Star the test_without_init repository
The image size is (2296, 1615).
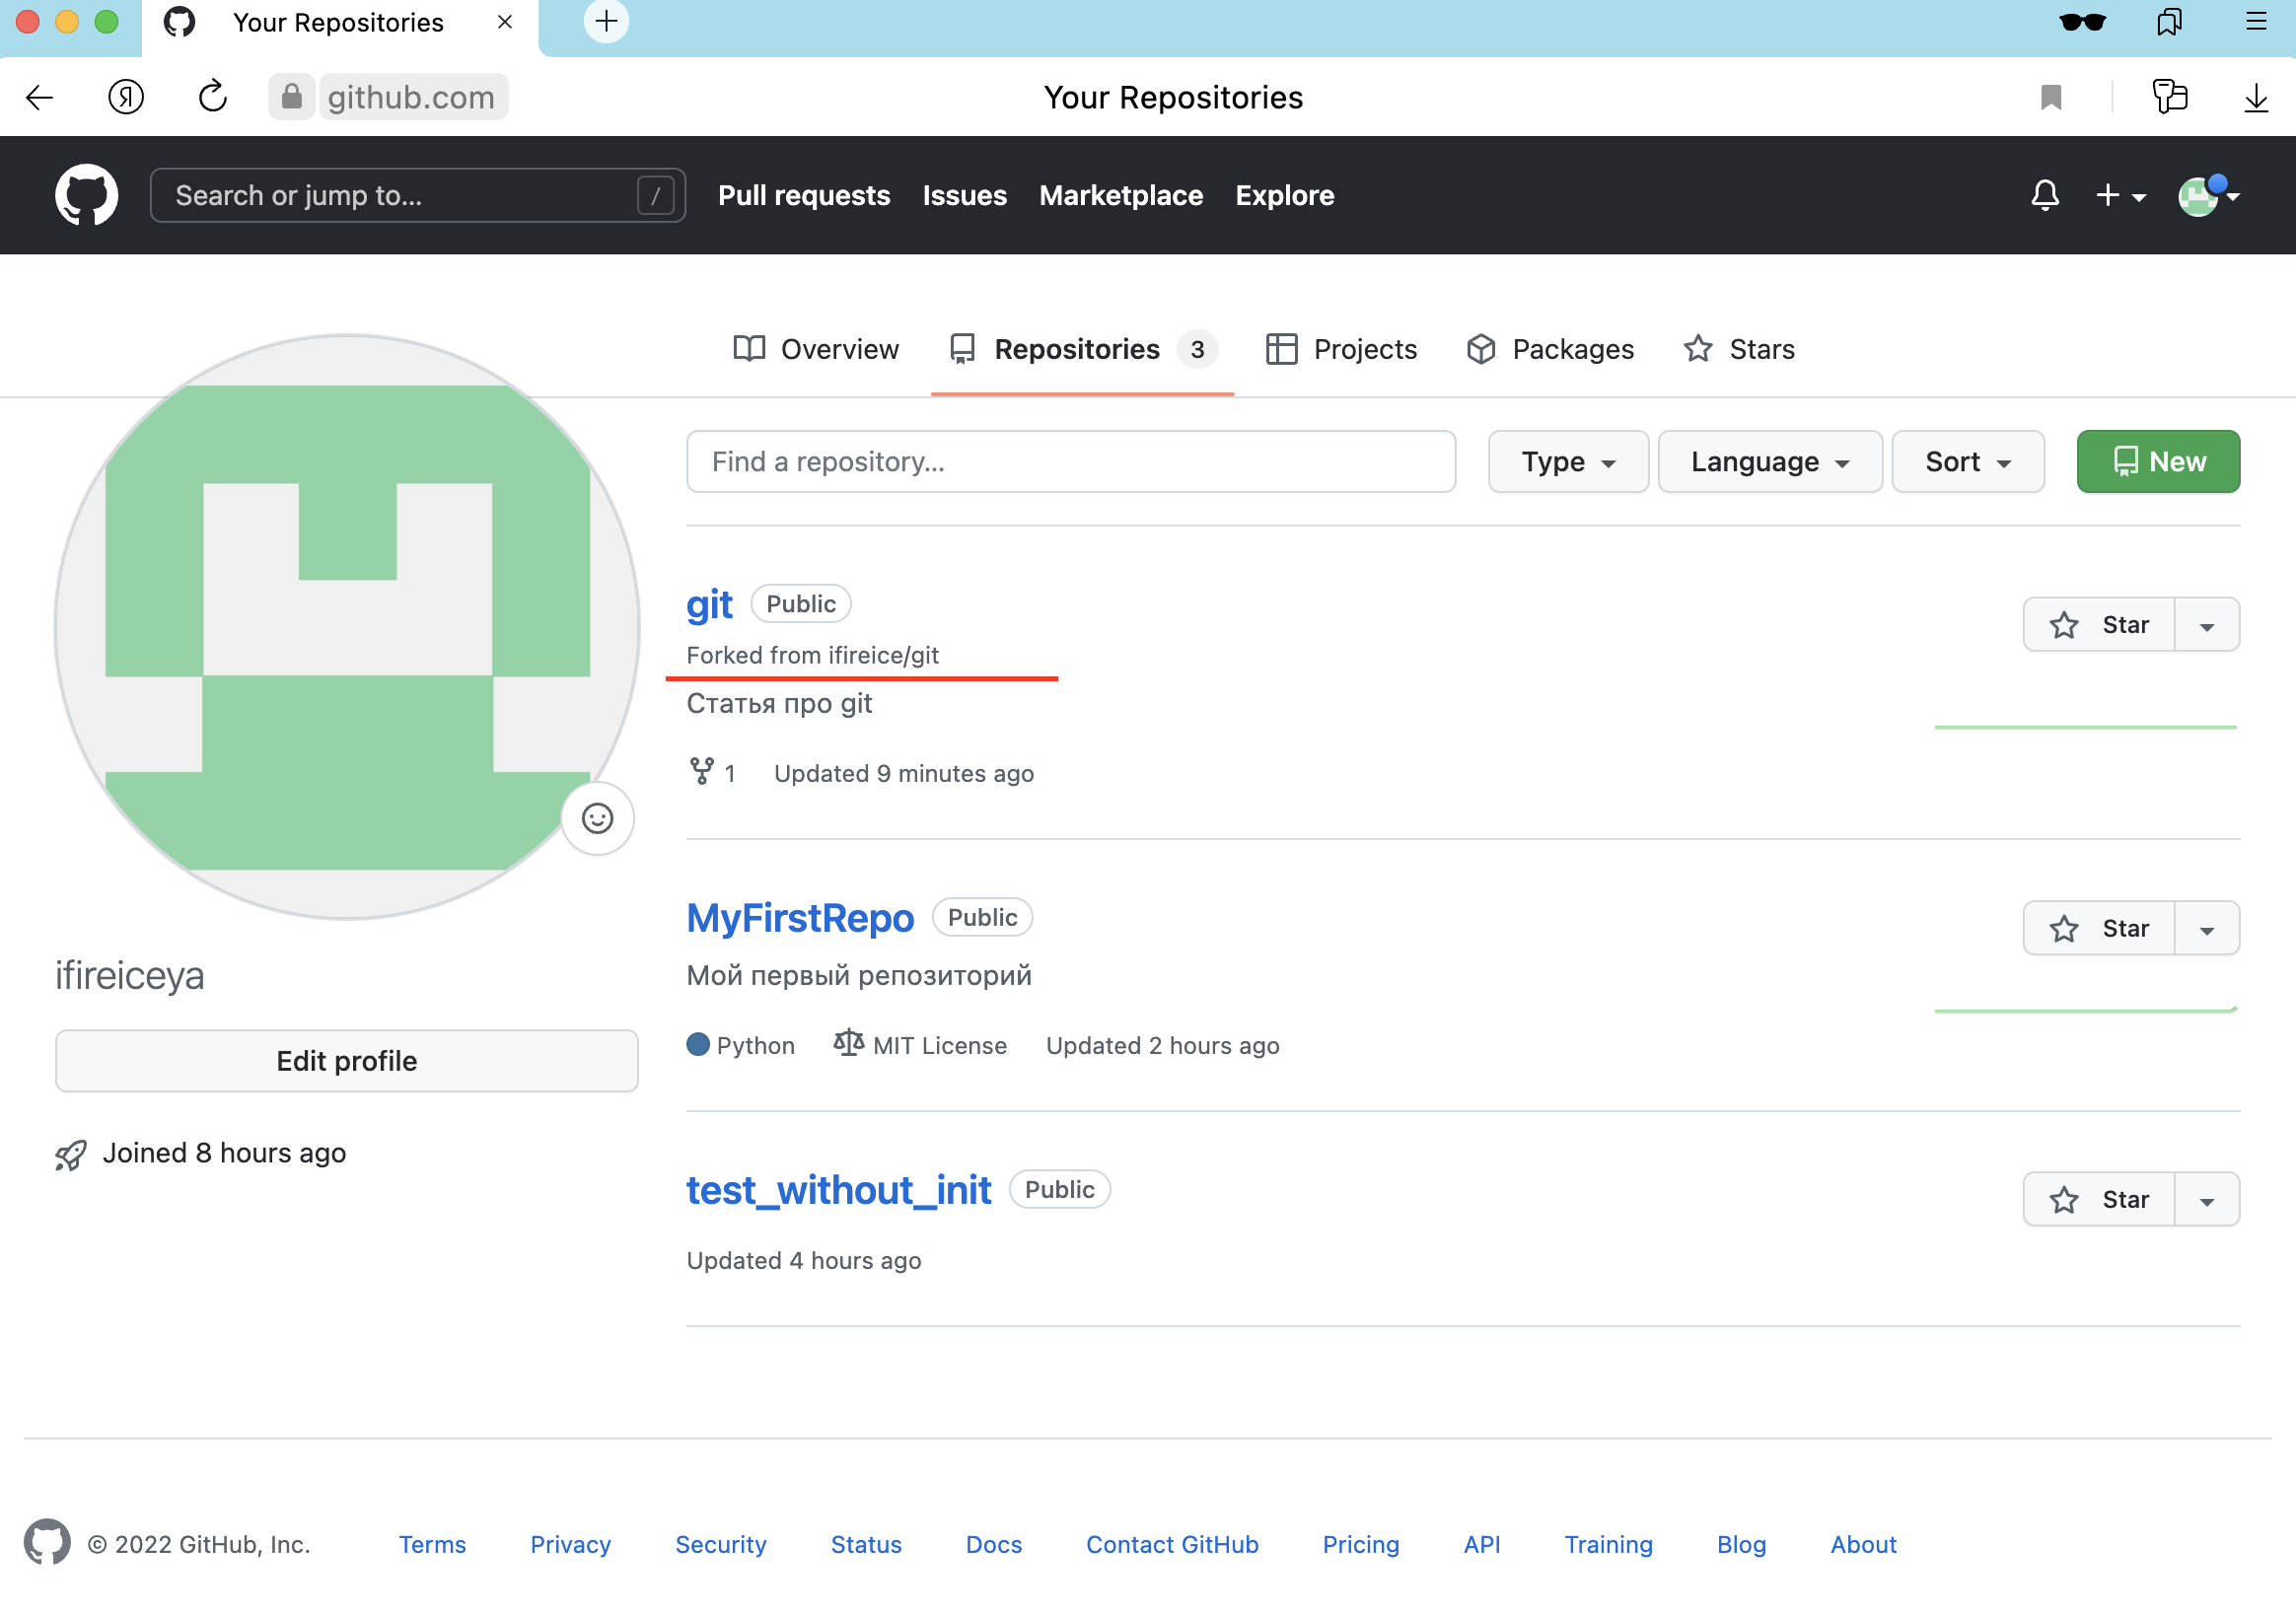click(x=2098, y=1199)
